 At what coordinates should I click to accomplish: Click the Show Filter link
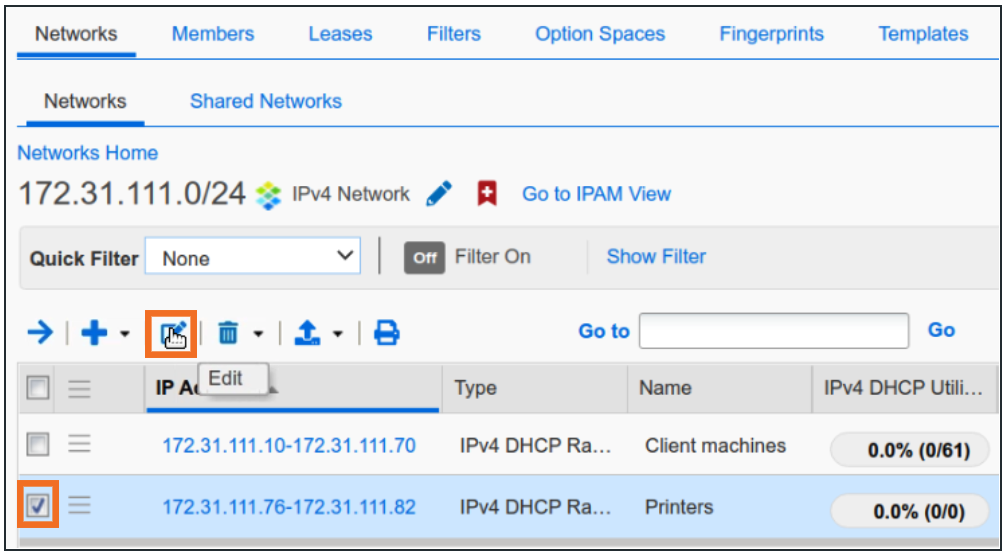tap(656, 257)
